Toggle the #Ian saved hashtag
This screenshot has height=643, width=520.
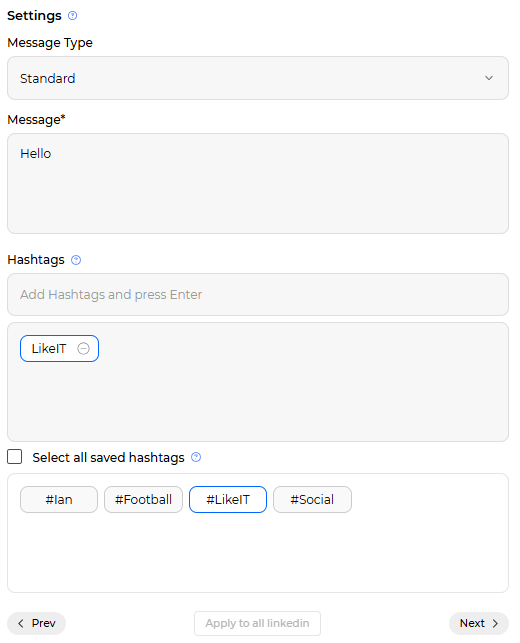coord(59,499)
